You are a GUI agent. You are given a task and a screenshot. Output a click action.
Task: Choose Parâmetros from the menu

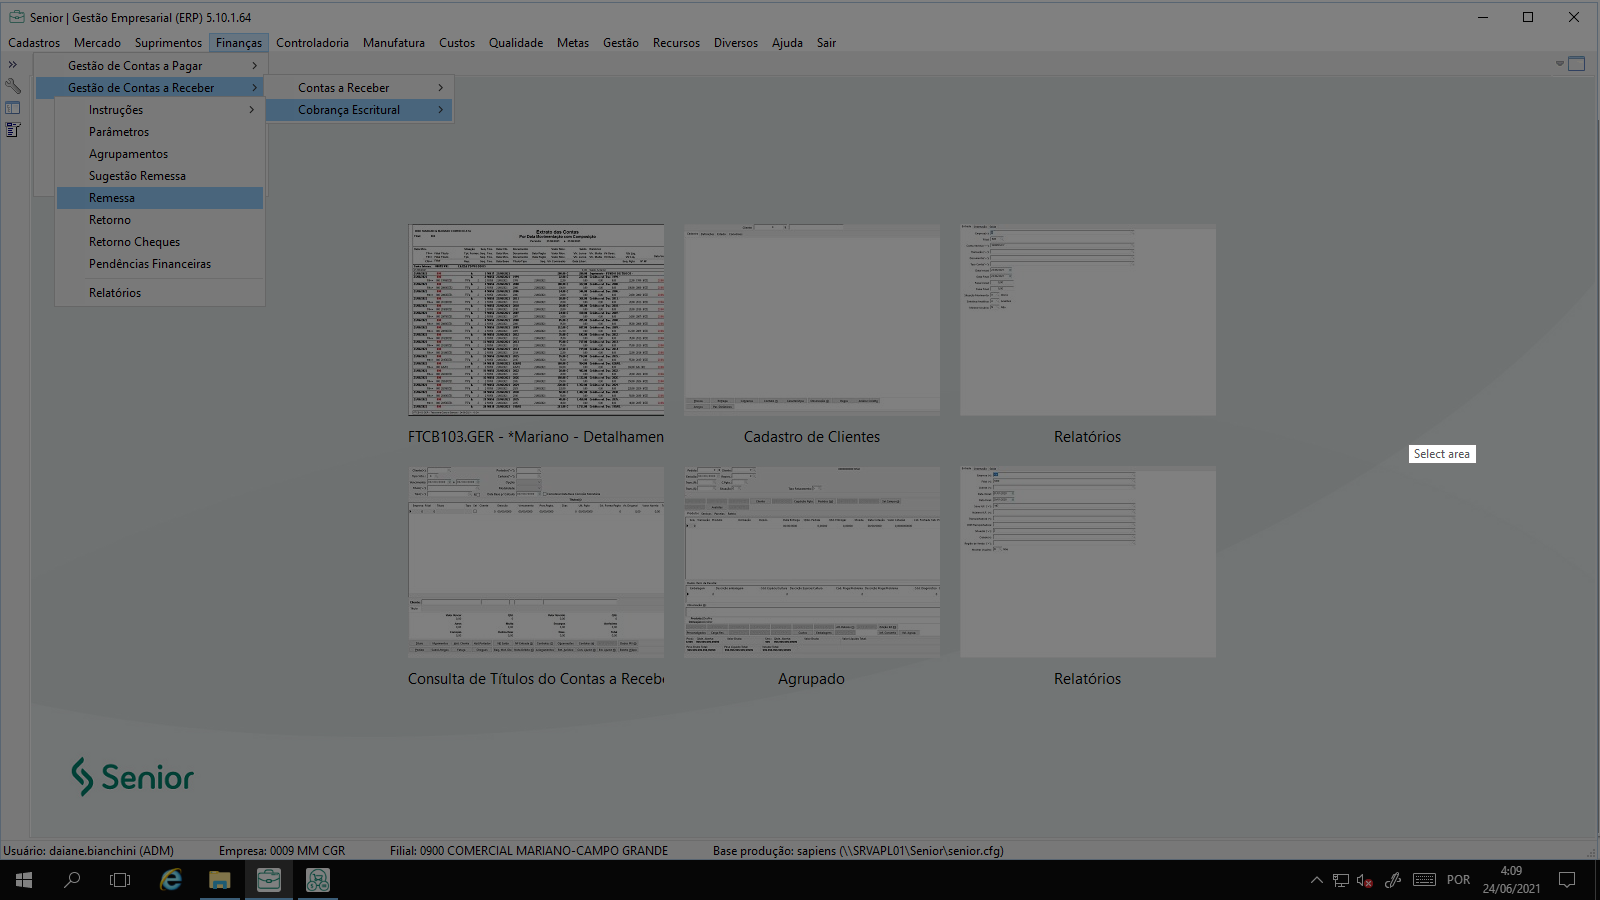pyautogui.click(x=160, y=132)
